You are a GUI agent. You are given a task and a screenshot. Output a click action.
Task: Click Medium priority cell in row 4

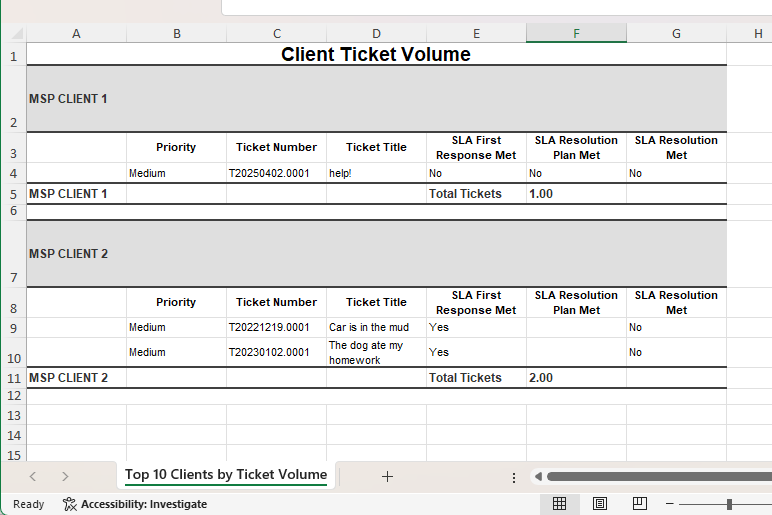click(x=176, y=173)
